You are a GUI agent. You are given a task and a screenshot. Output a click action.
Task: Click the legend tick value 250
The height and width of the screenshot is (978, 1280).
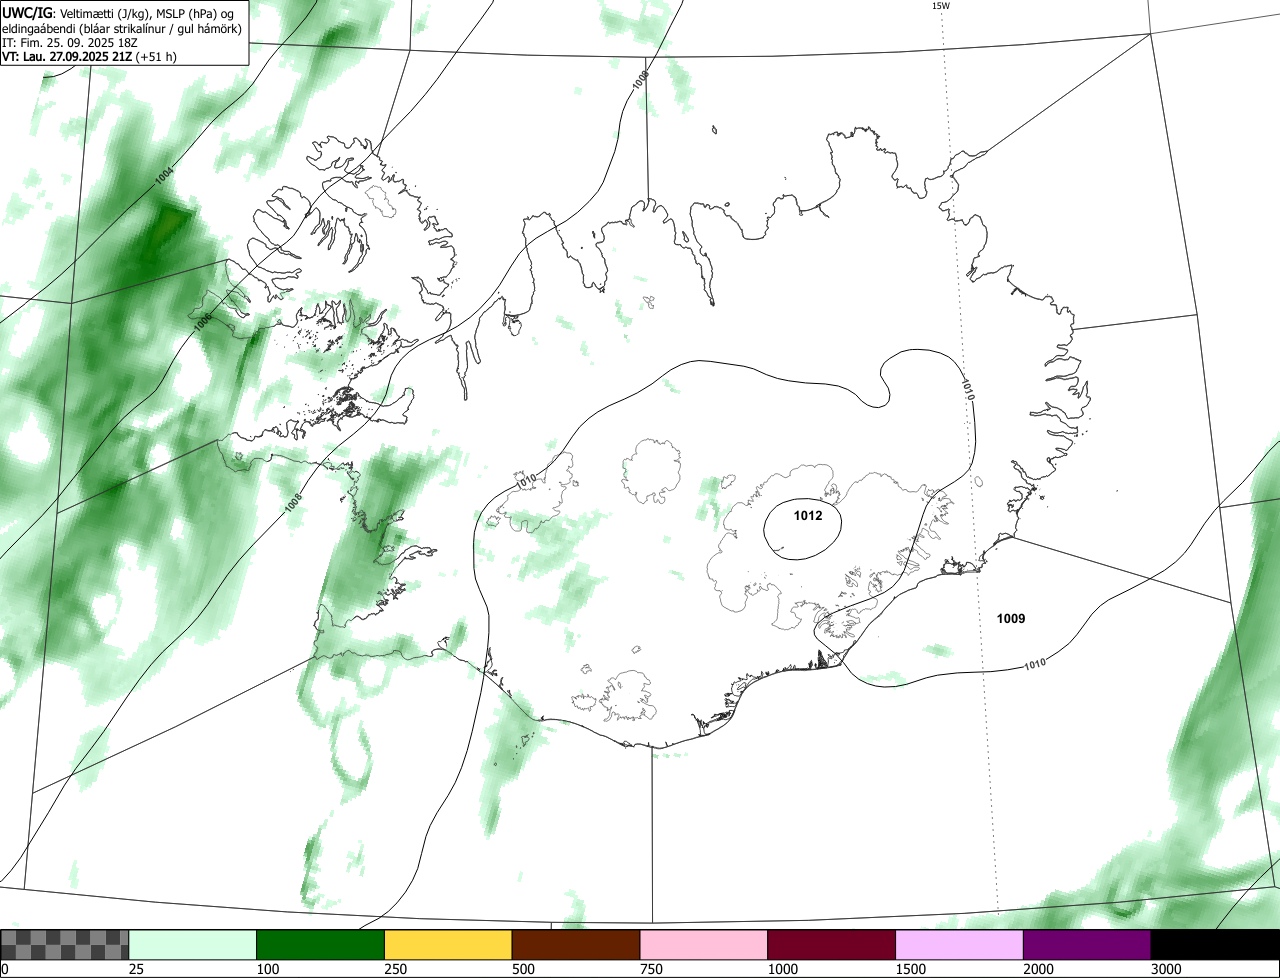tap(395, 969)
